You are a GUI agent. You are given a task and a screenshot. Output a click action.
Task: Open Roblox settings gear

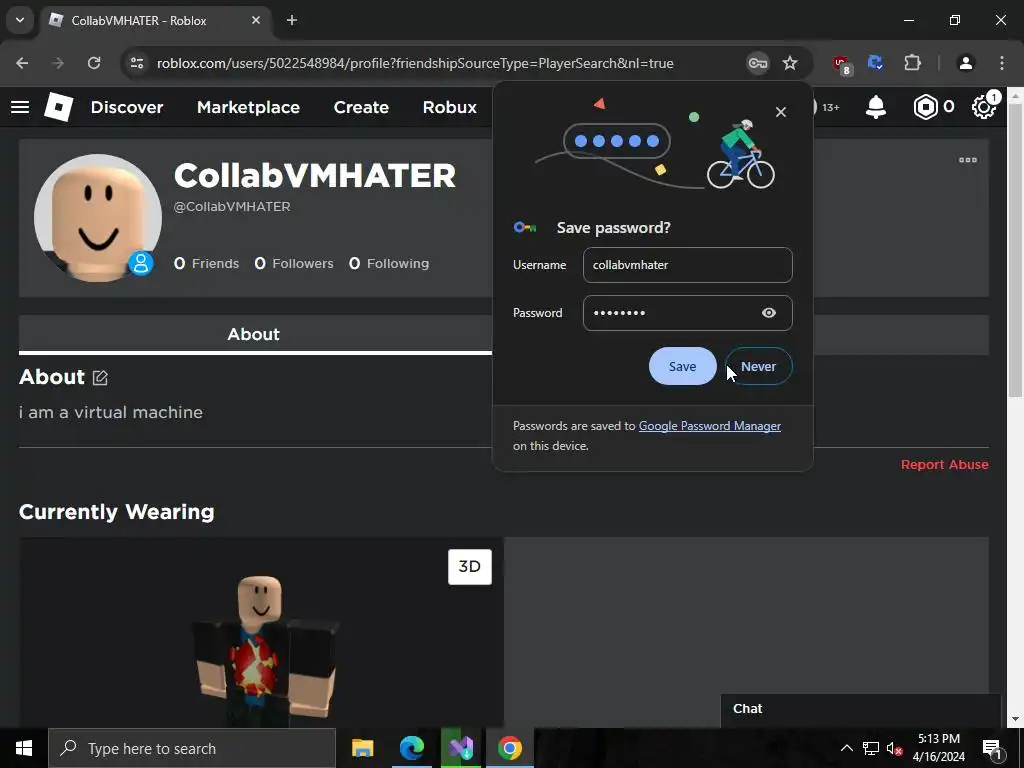[984, 107]
